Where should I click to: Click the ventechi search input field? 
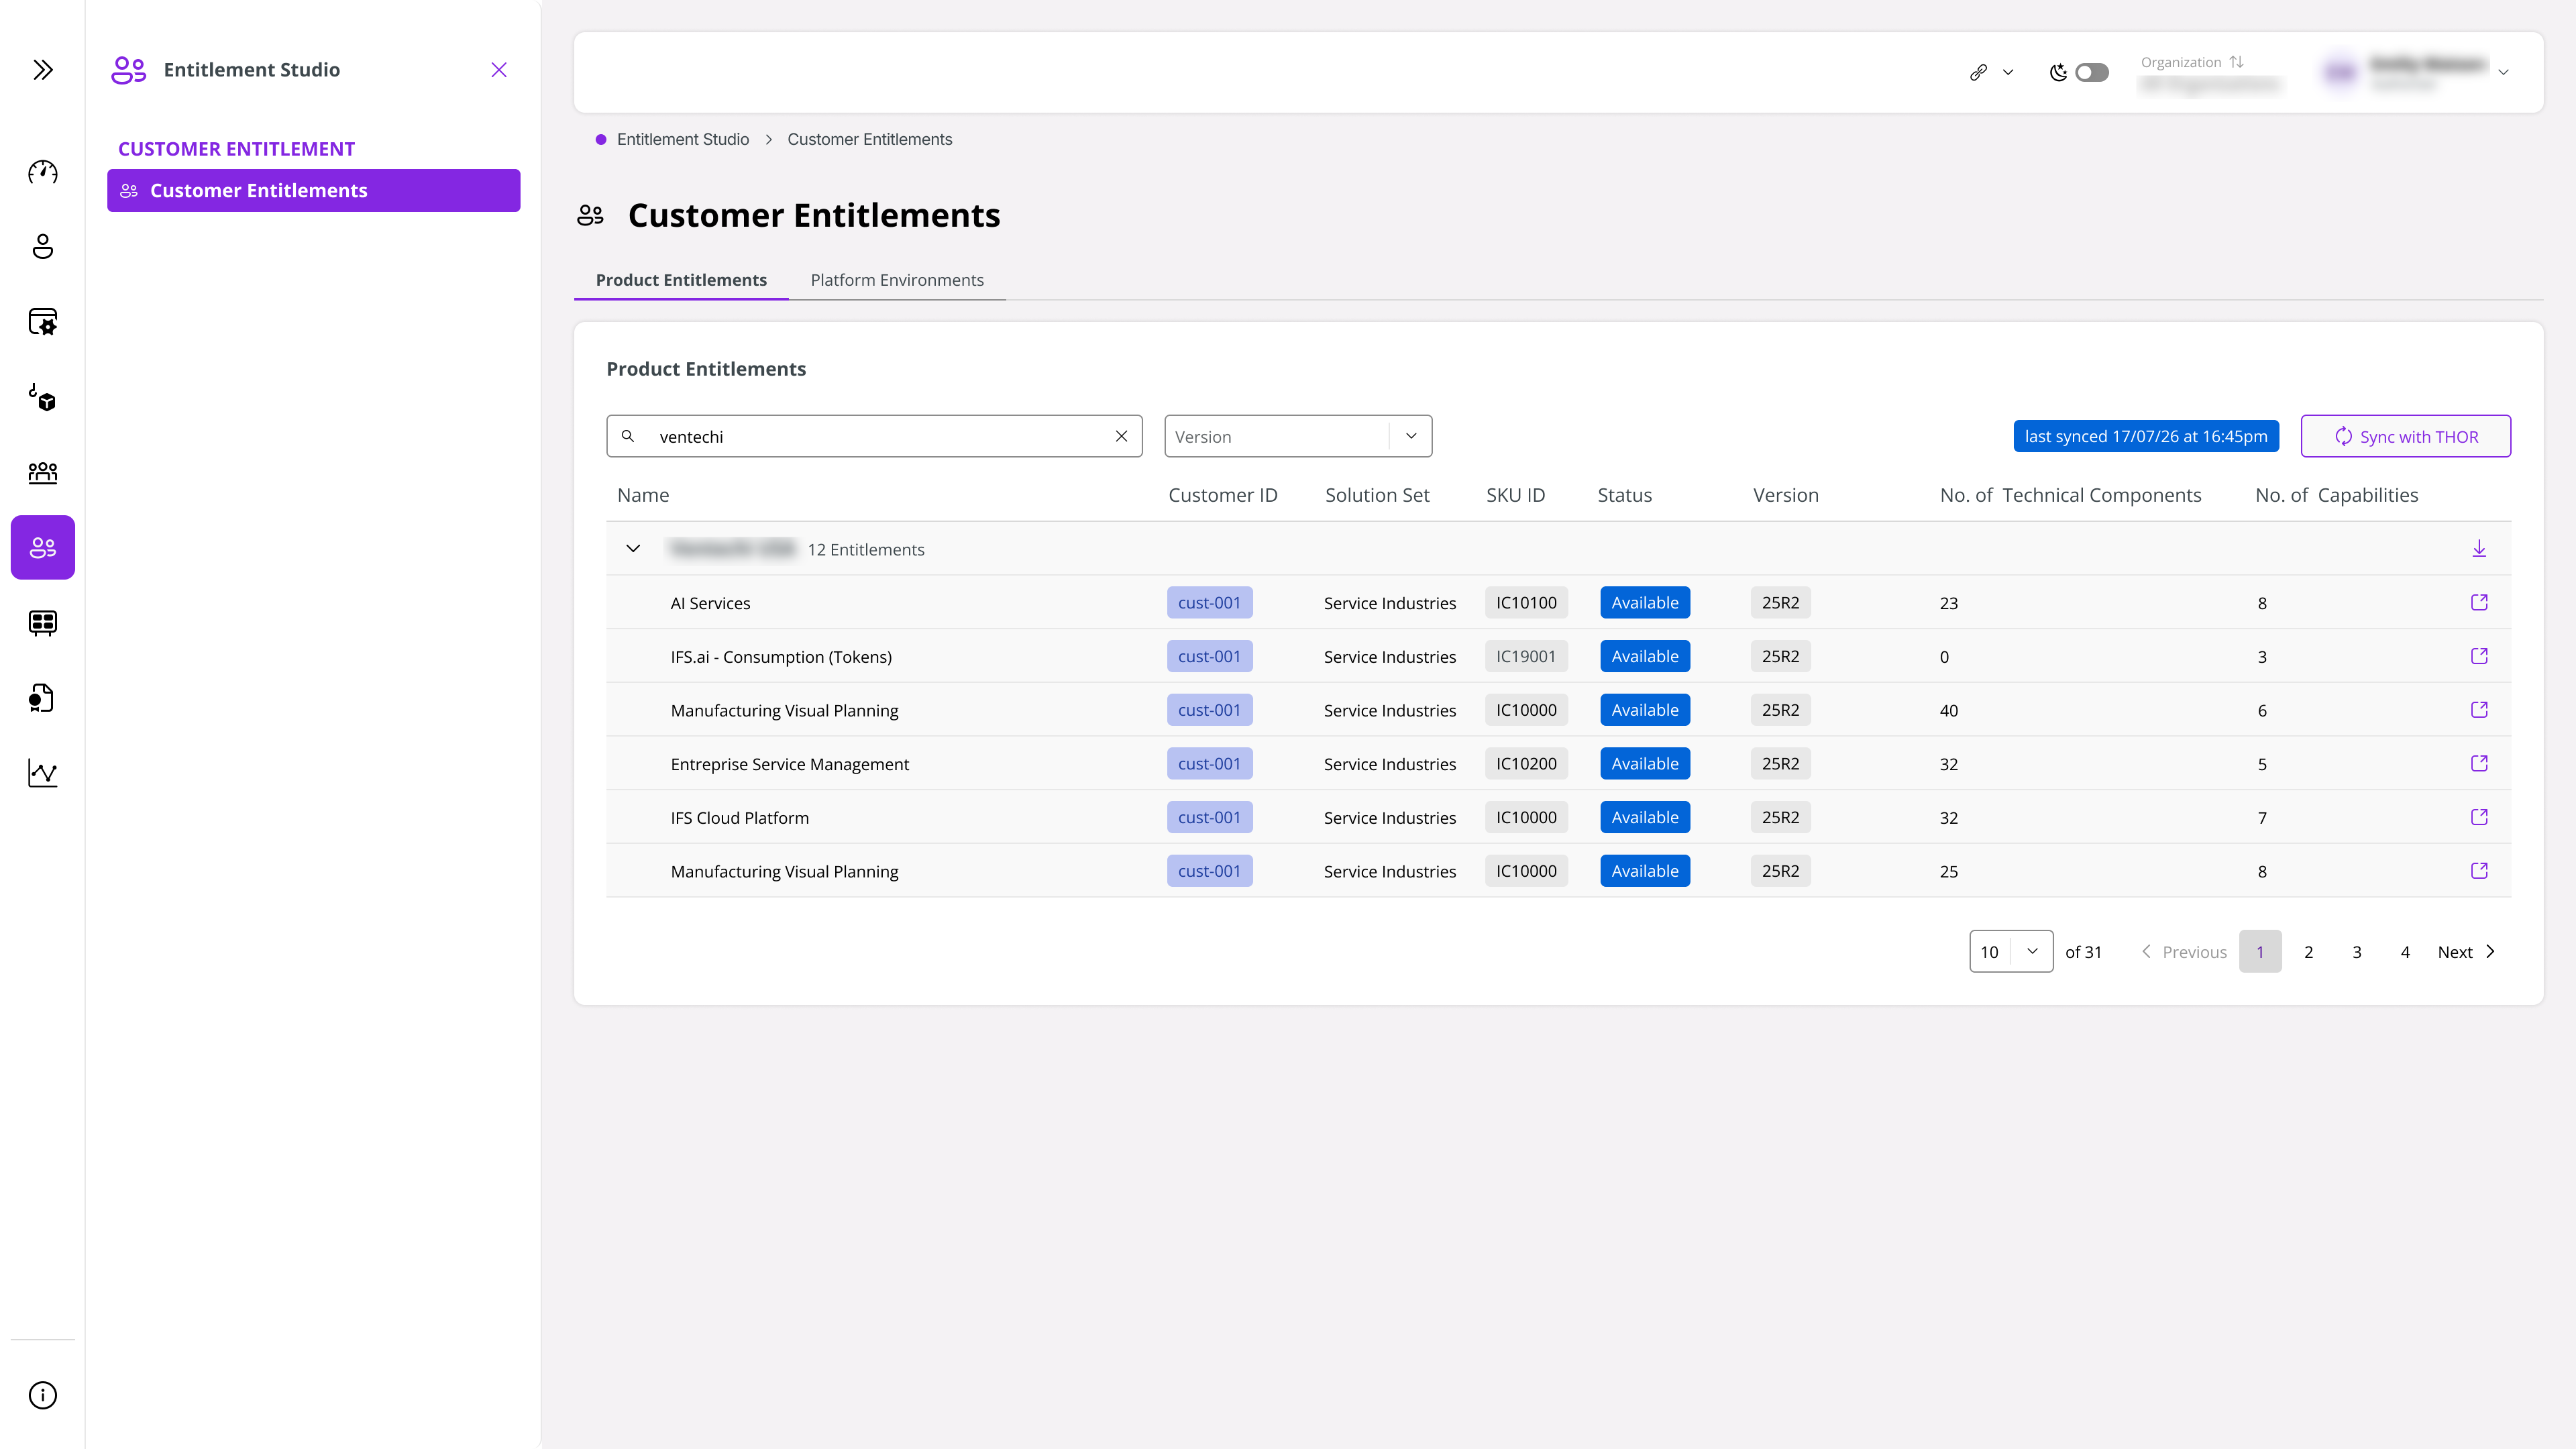tap(874, 436)
